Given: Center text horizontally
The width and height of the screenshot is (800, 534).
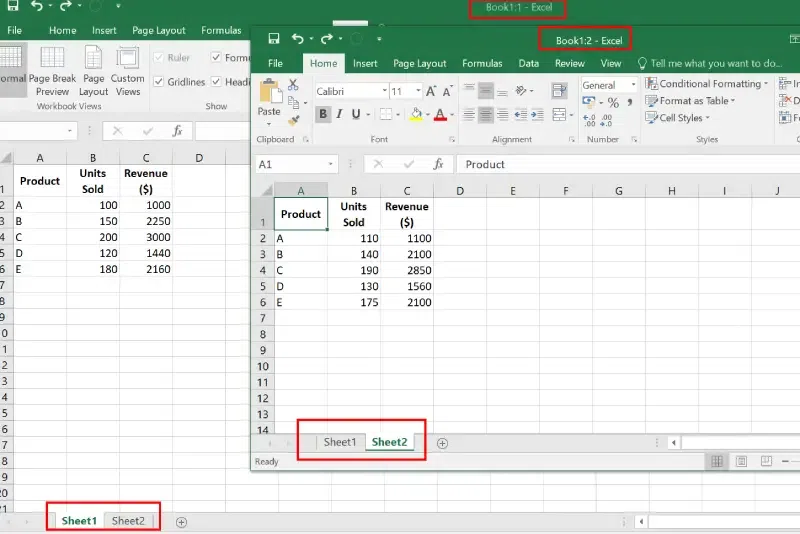Looking at the screenshot, I should click(x=486, y=115).
